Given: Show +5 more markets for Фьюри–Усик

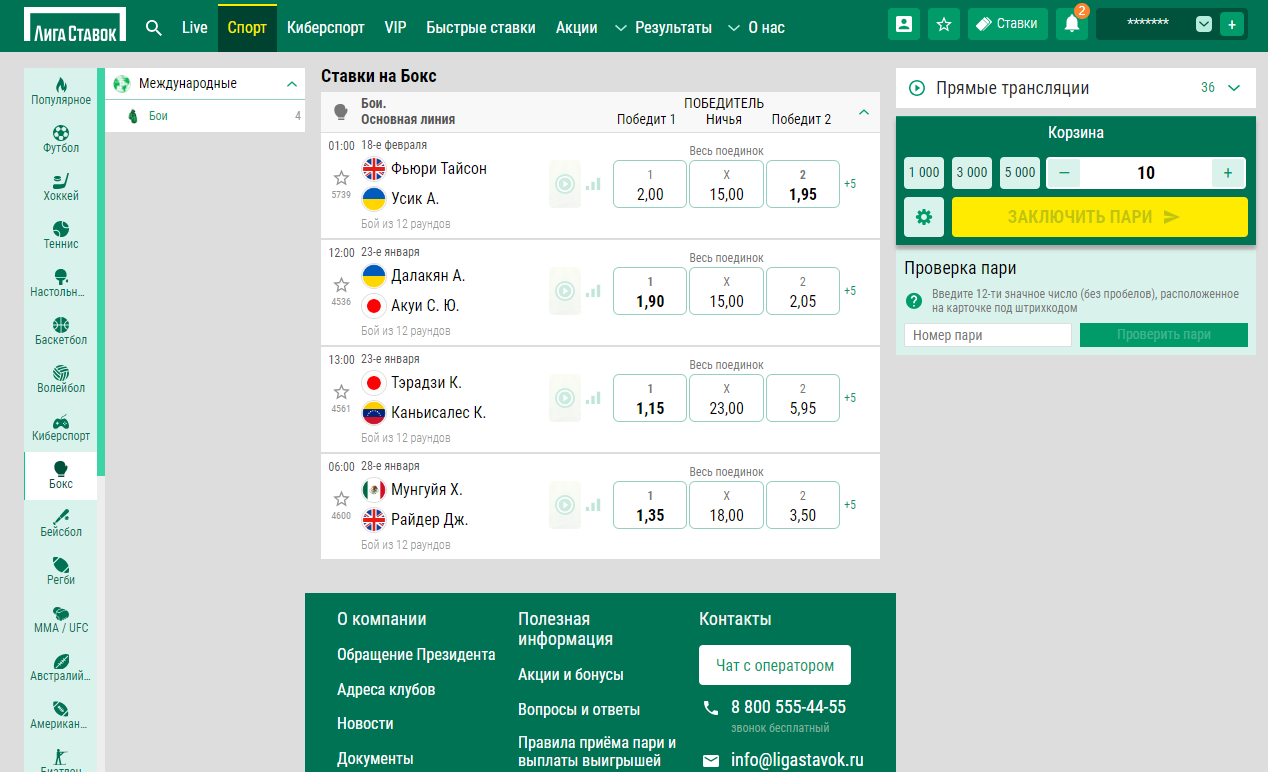Looking at the screenshot, I should [850, 184].
